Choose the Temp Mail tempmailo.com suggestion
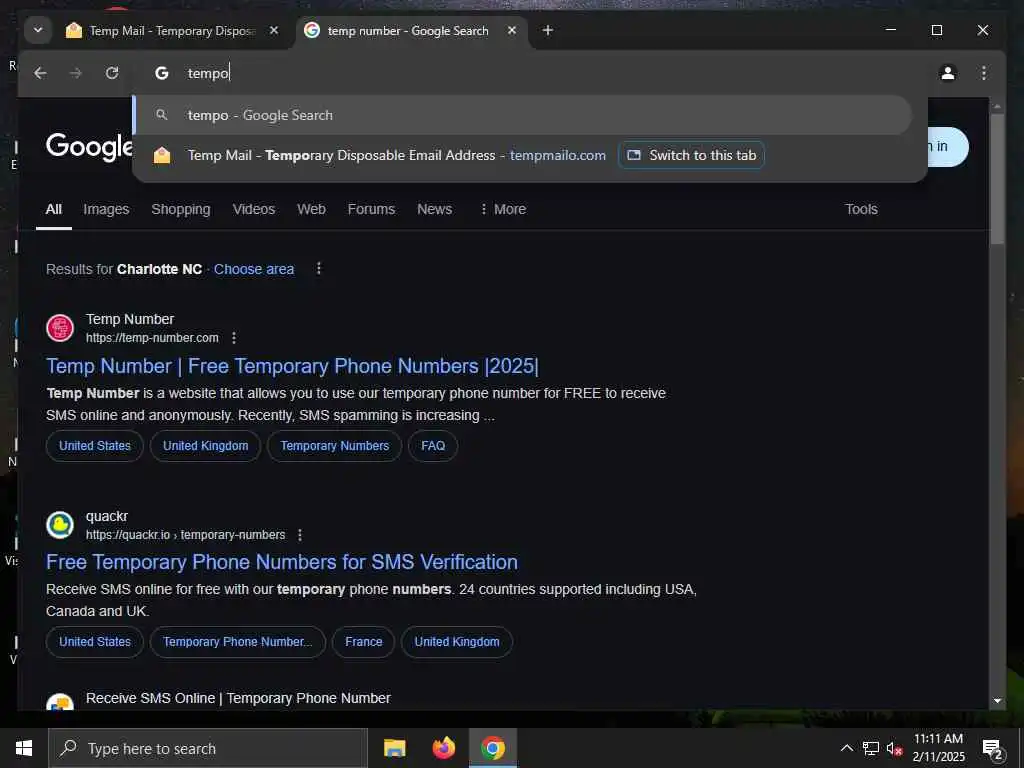Image resolution: width=1024 pixels, height=768 pixels. coord(396,155)
